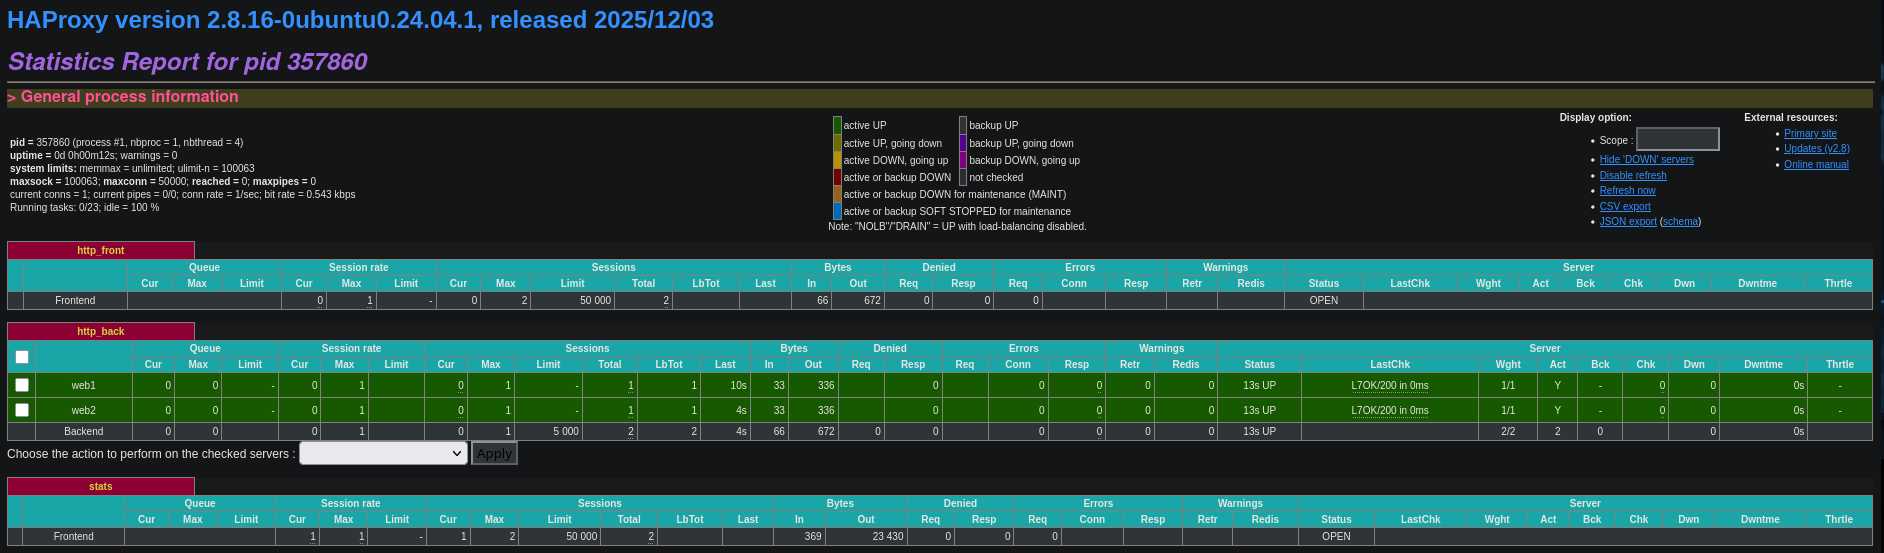Click the Refresh now link
Image resolution: width=1884 pixels, height=553 pixels.
[1627, 190]
